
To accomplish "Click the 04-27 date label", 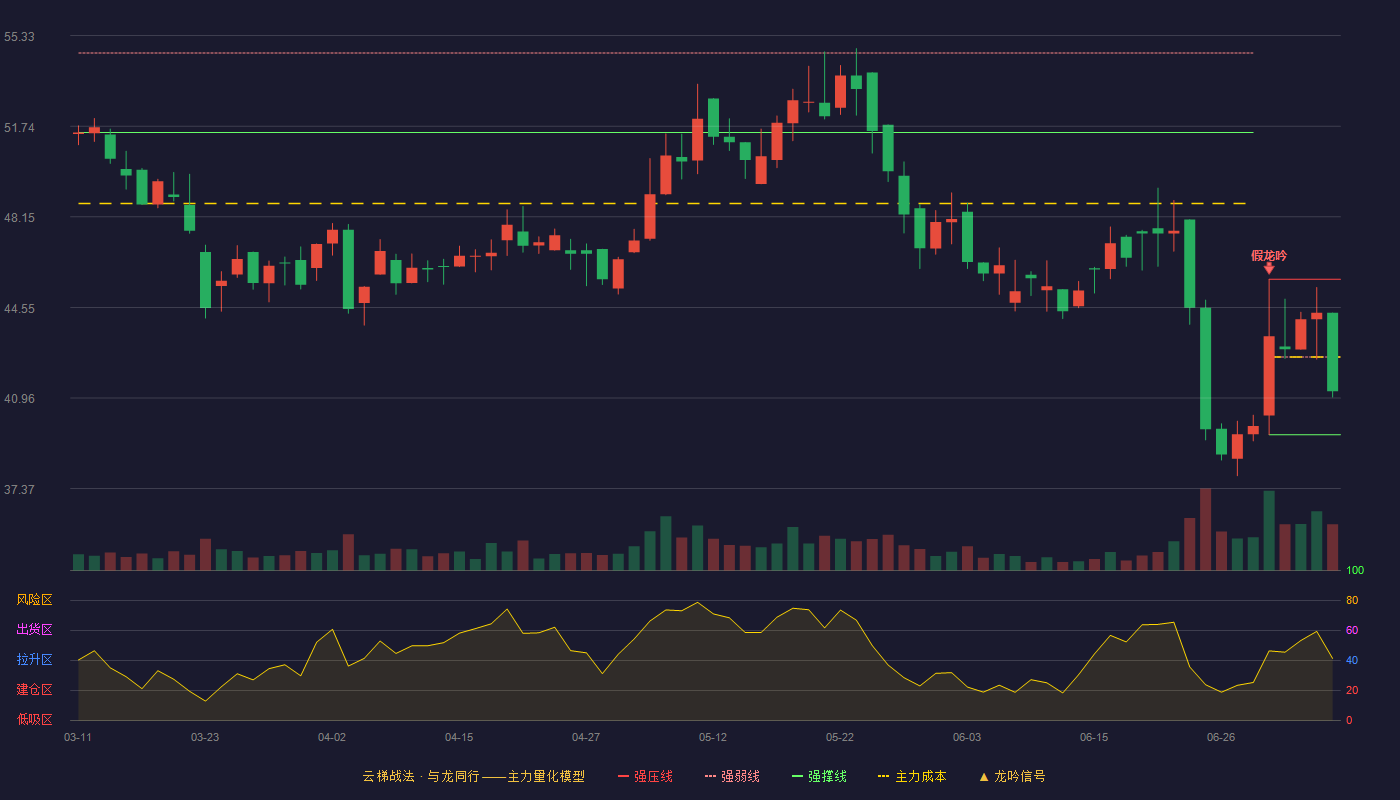I will click(586, 737).
